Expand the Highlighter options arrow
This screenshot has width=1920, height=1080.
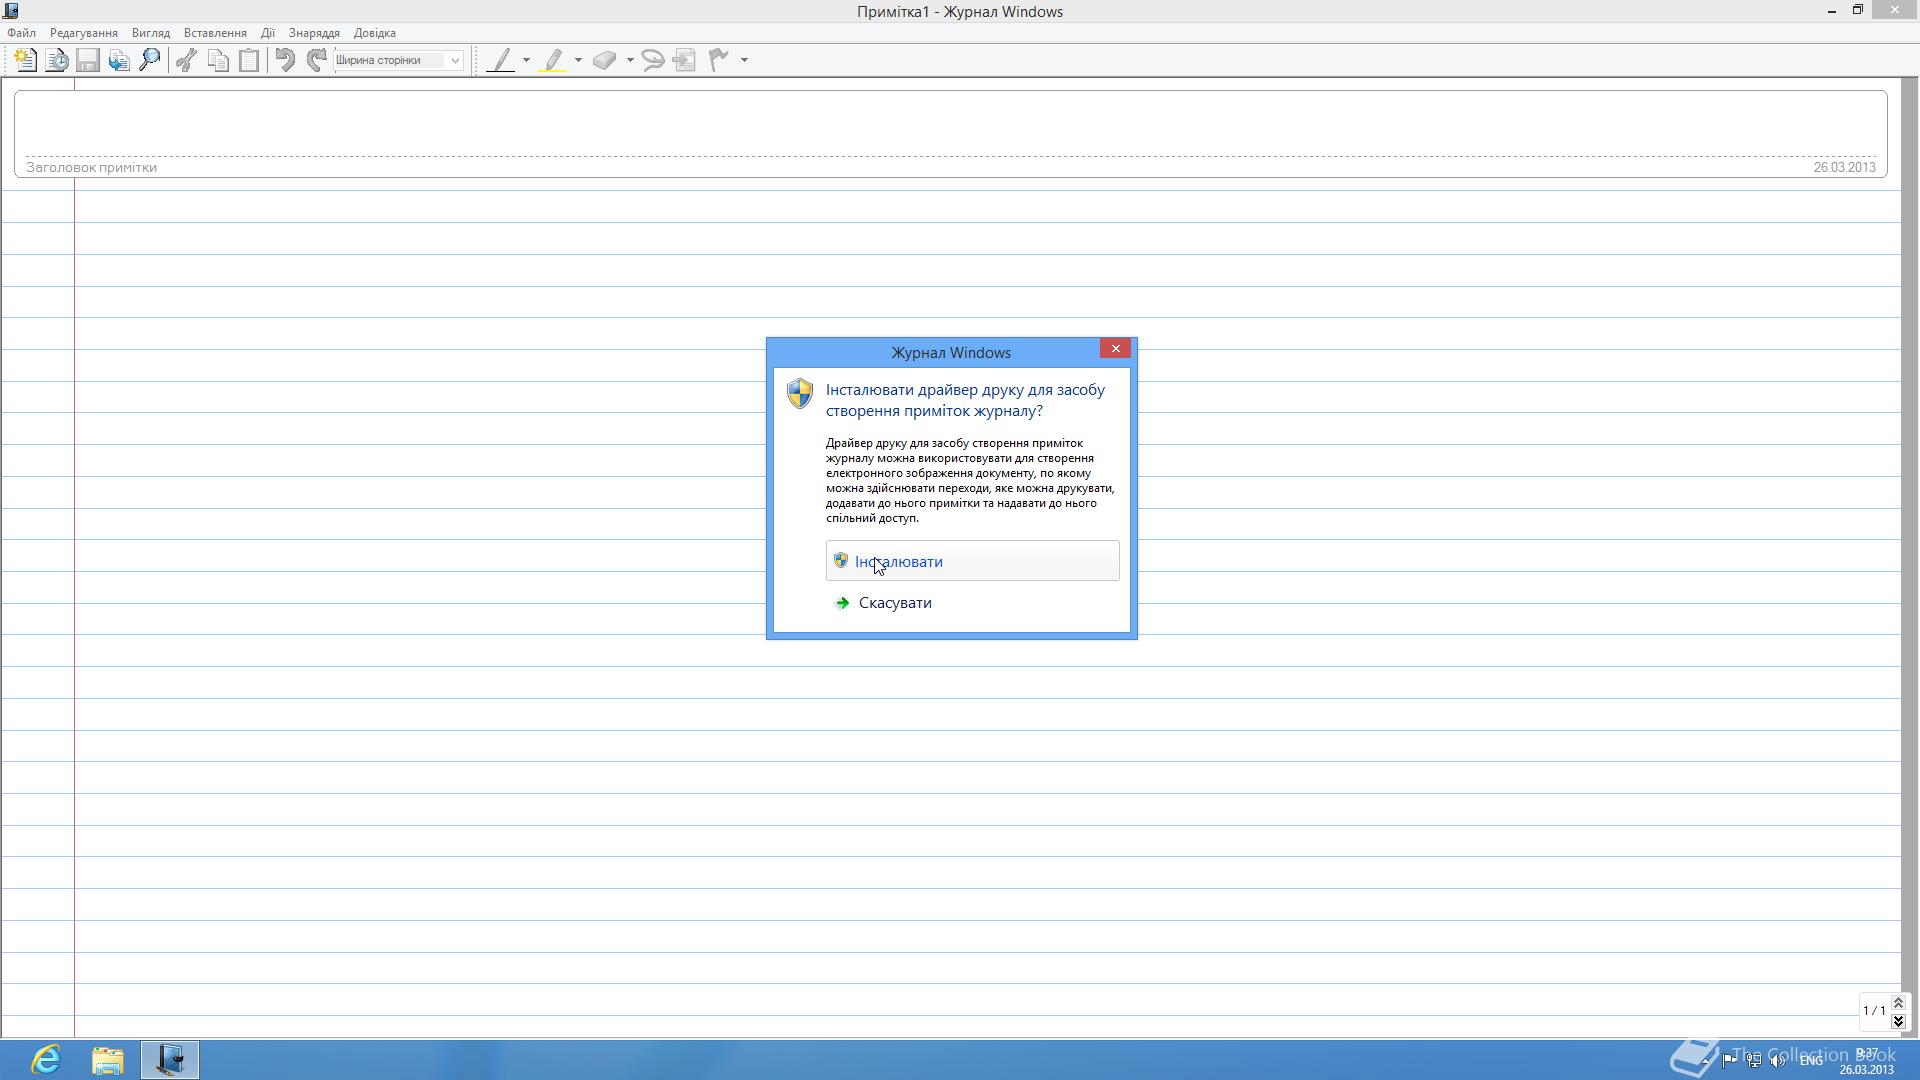click(x=578, y=60)
